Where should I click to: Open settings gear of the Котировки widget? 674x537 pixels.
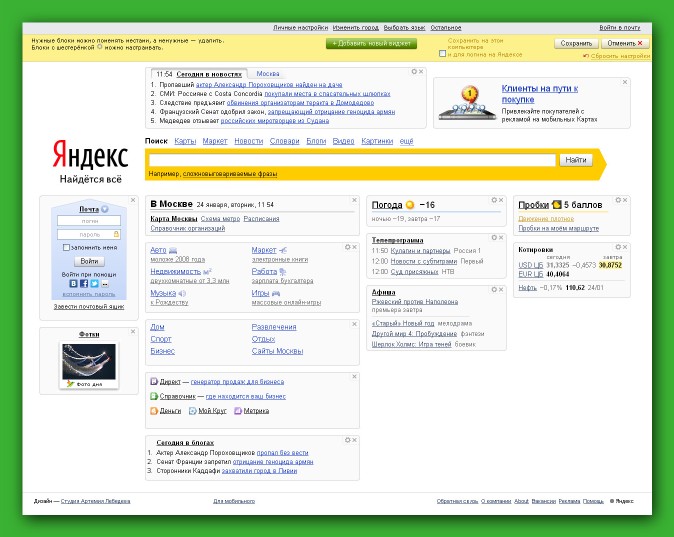[618, 247]
